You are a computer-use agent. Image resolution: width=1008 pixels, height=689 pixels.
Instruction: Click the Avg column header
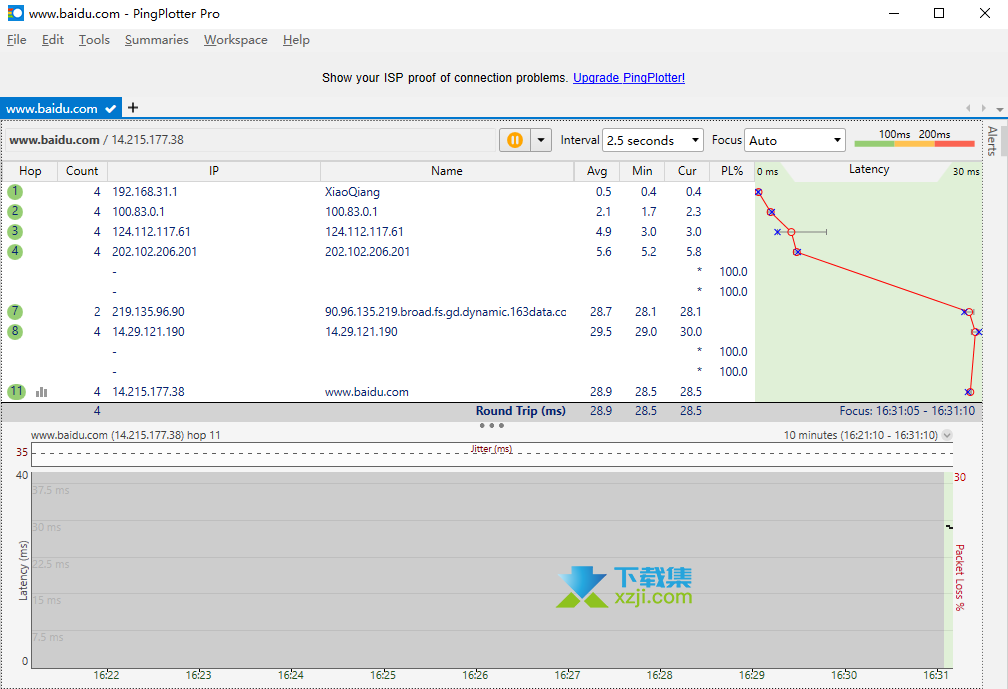point(597,171)
